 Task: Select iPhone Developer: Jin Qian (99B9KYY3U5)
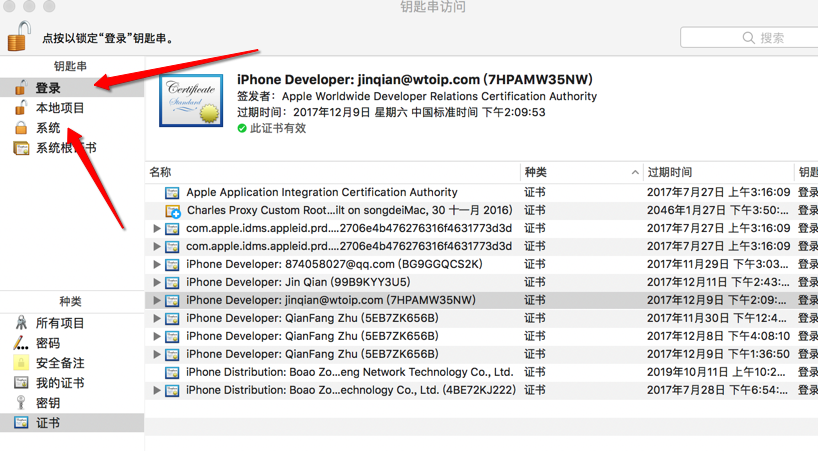tap(298, 282)
